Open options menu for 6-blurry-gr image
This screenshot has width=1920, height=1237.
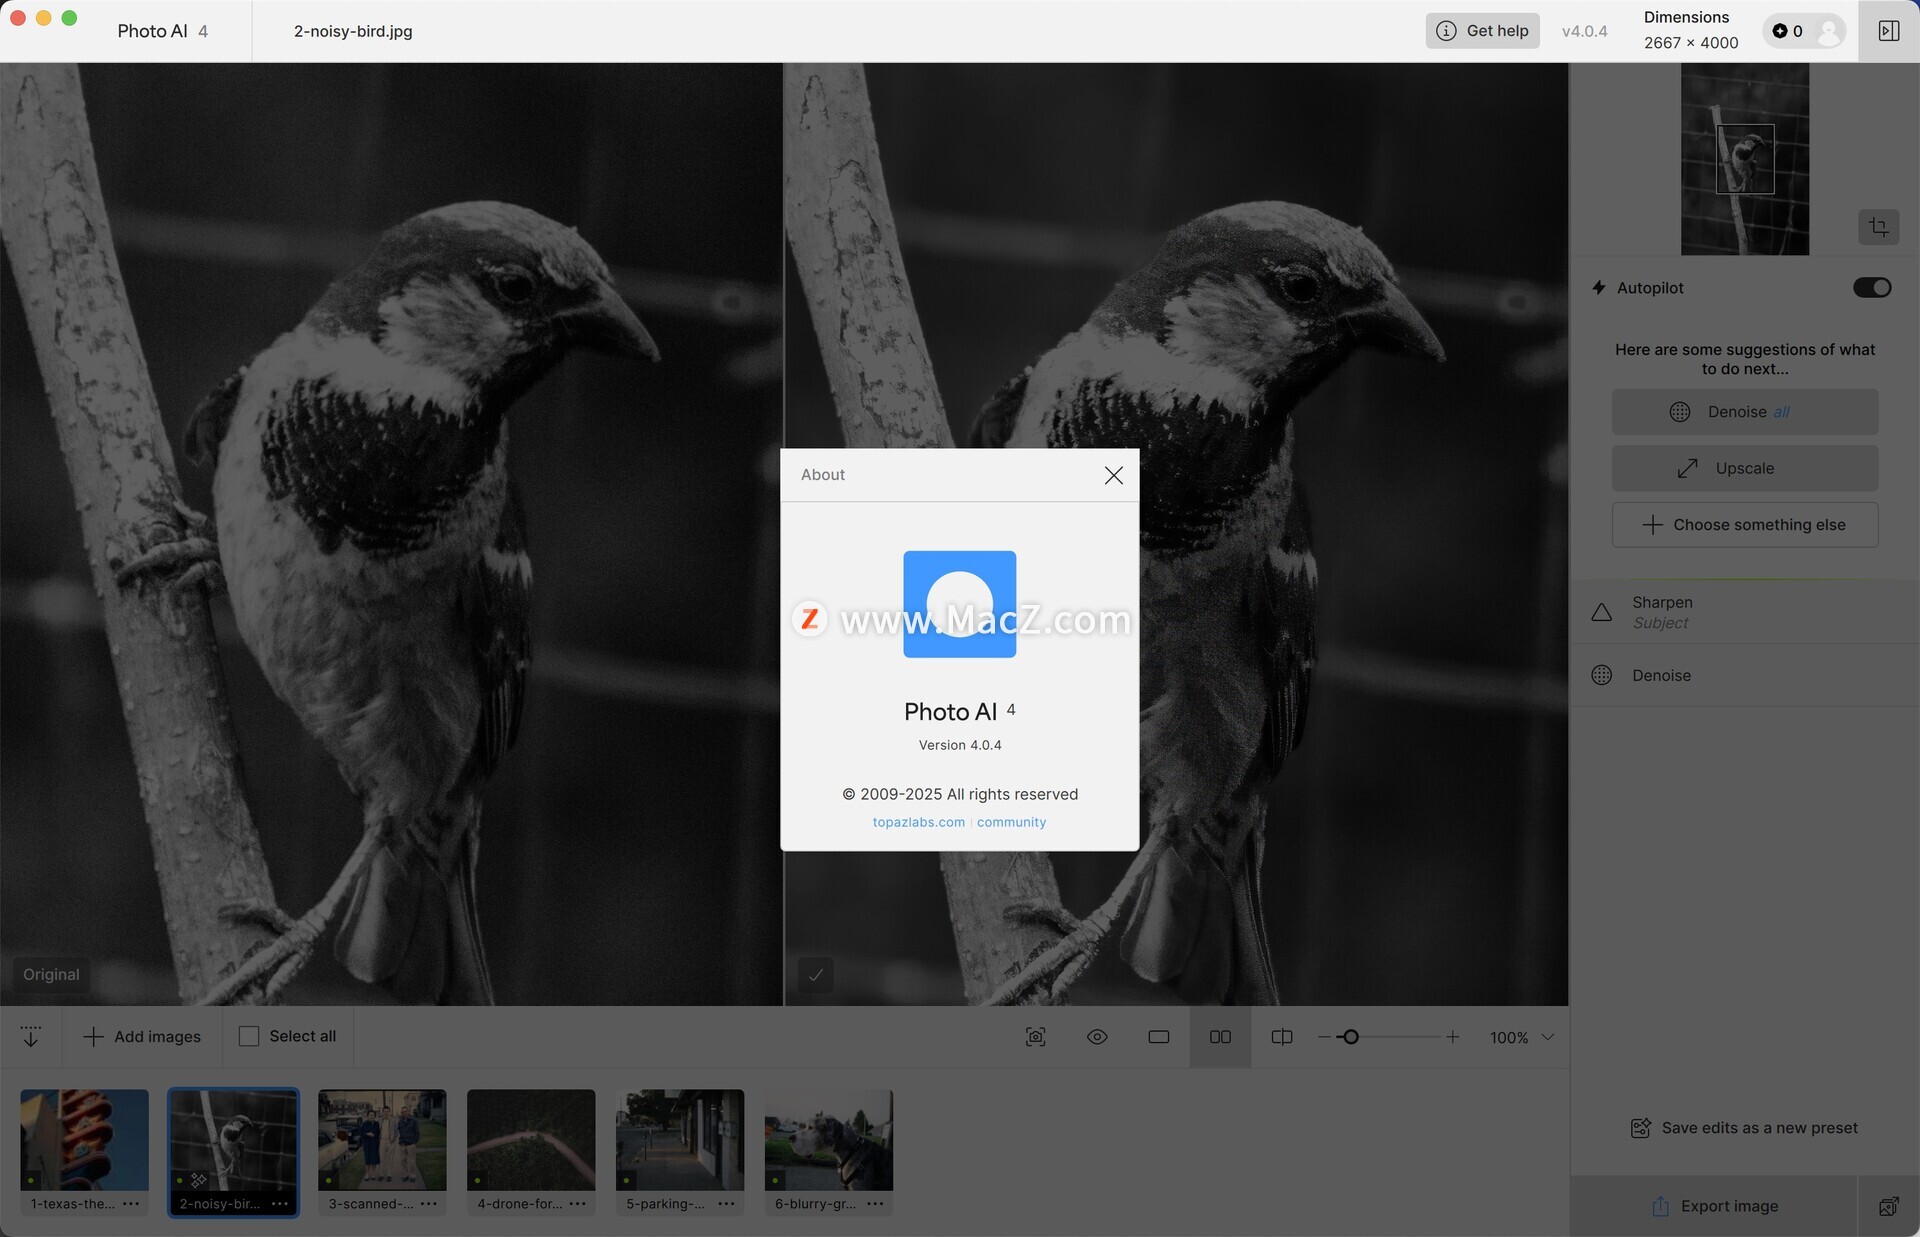click(876, 1204)
